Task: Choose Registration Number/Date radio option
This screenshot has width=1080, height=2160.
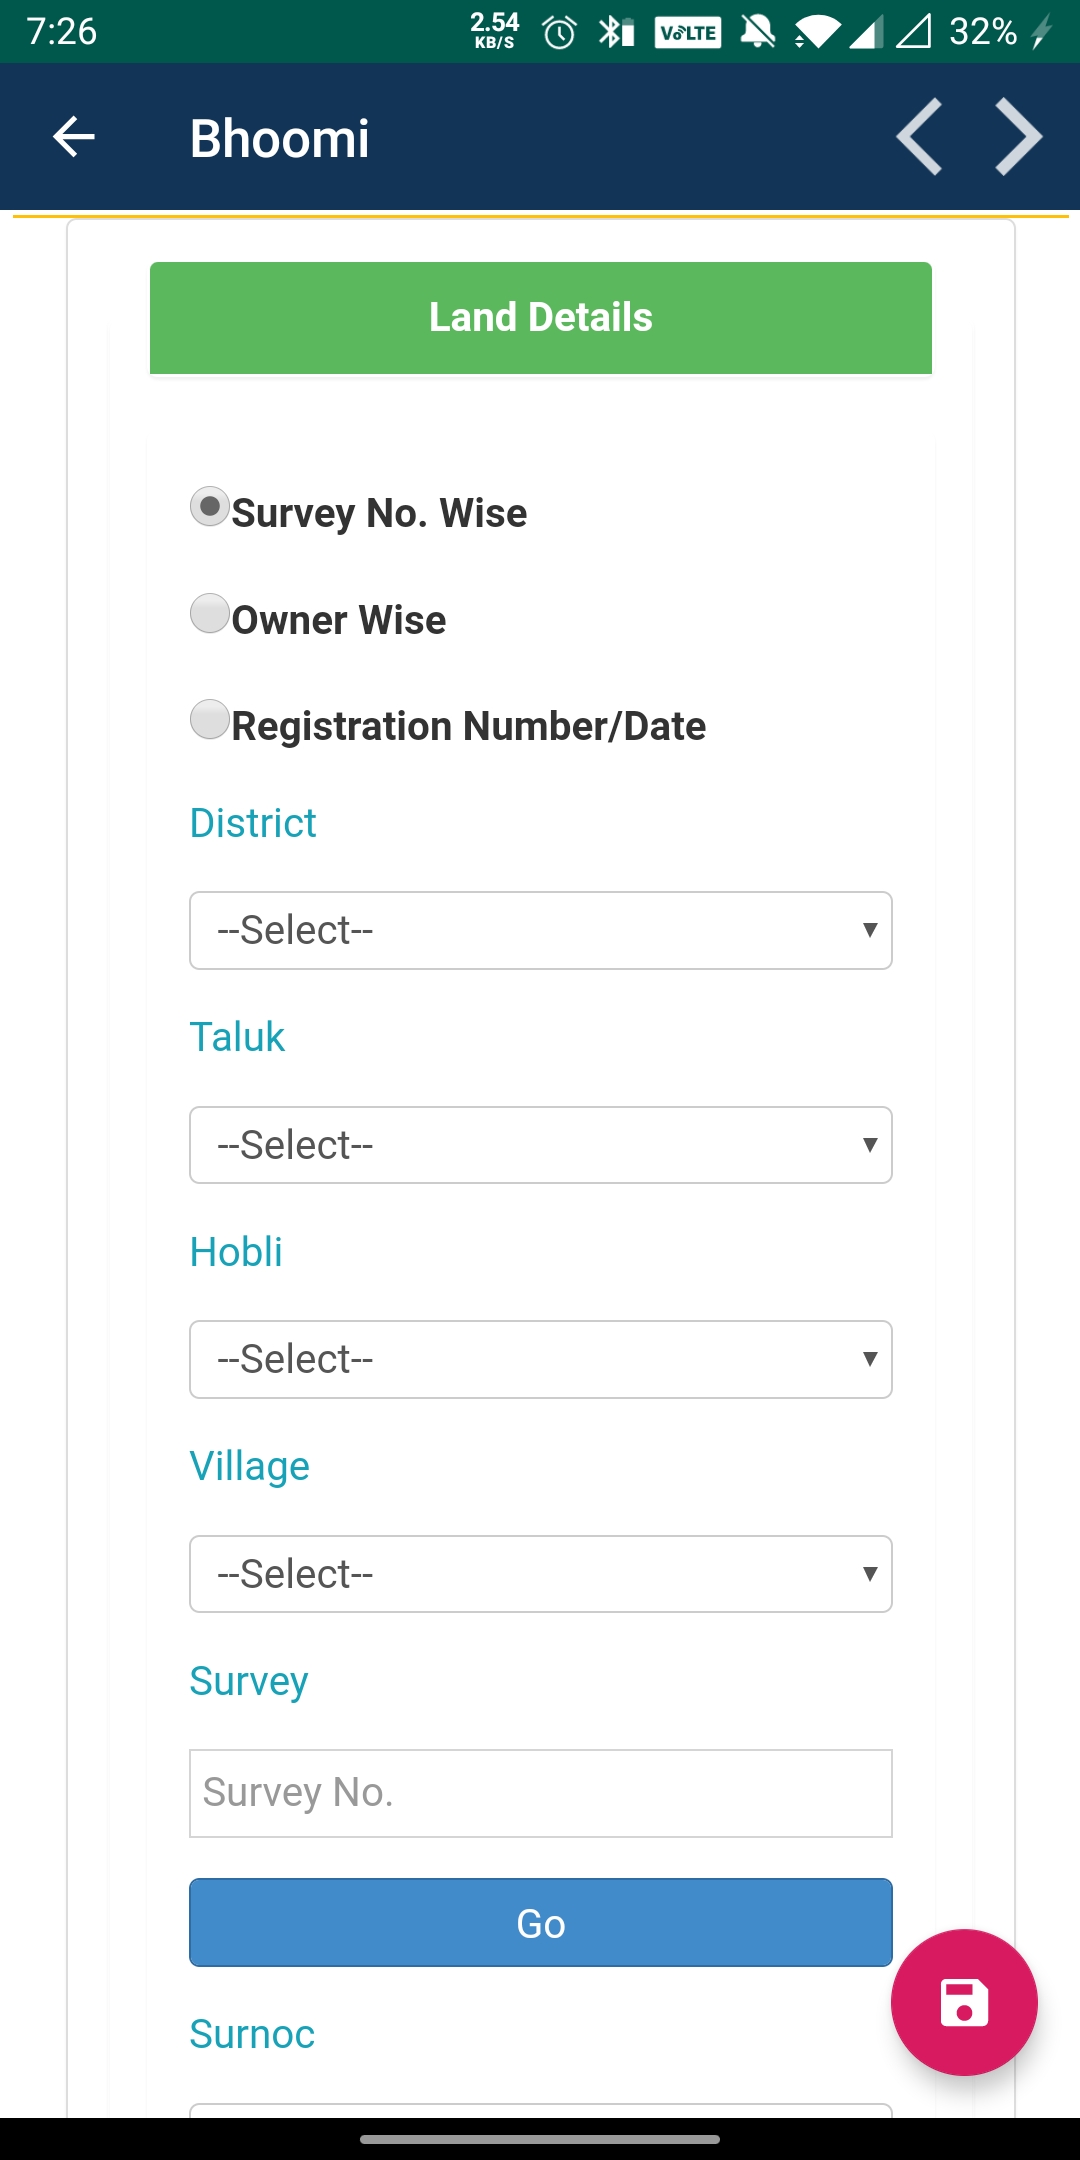Action: (x=209, y=719)
